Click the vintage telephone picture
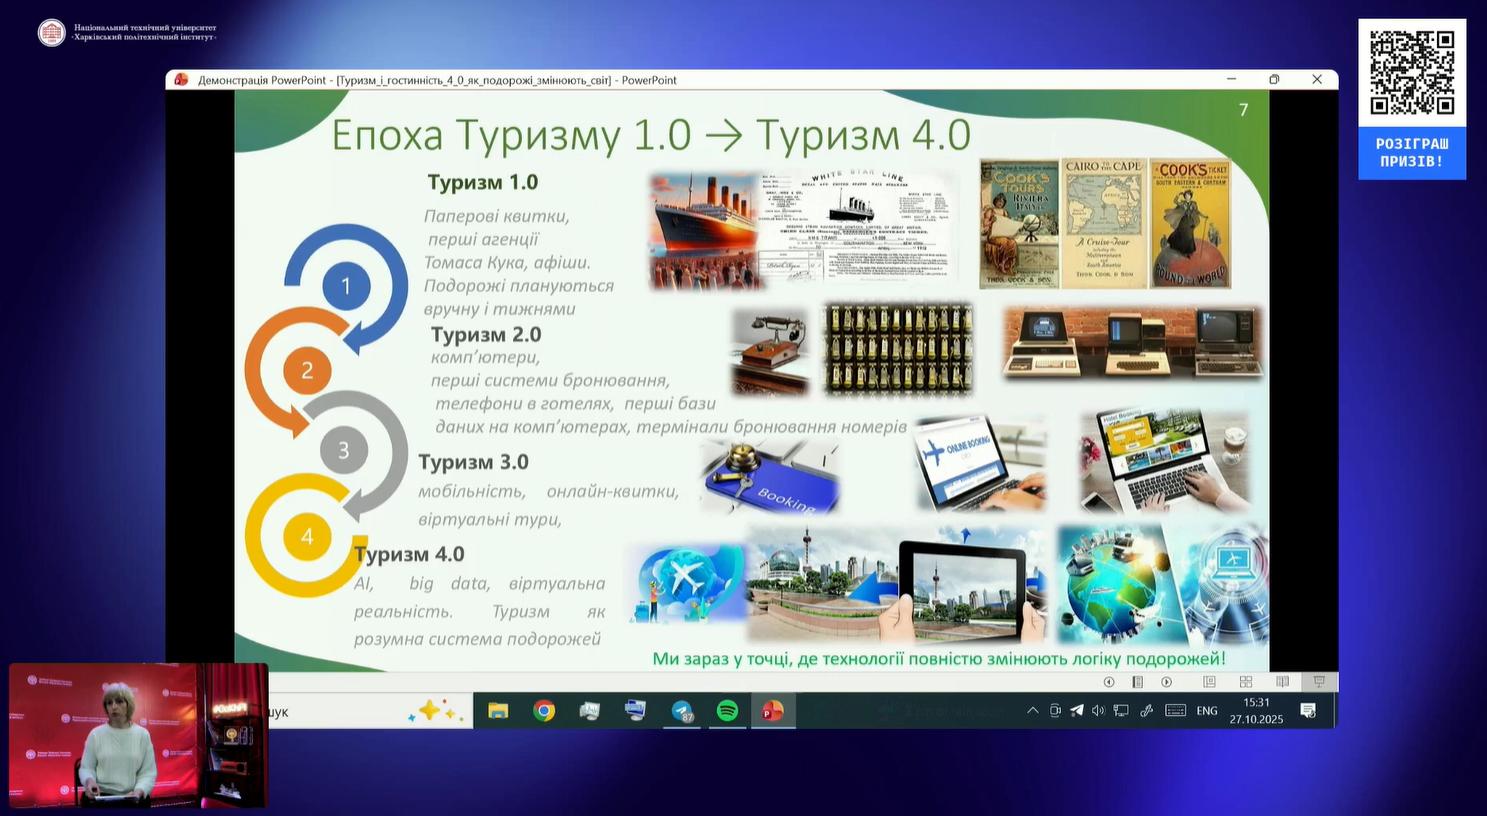The width and height of the screenshot is (1487, 816). click(769, 351)
